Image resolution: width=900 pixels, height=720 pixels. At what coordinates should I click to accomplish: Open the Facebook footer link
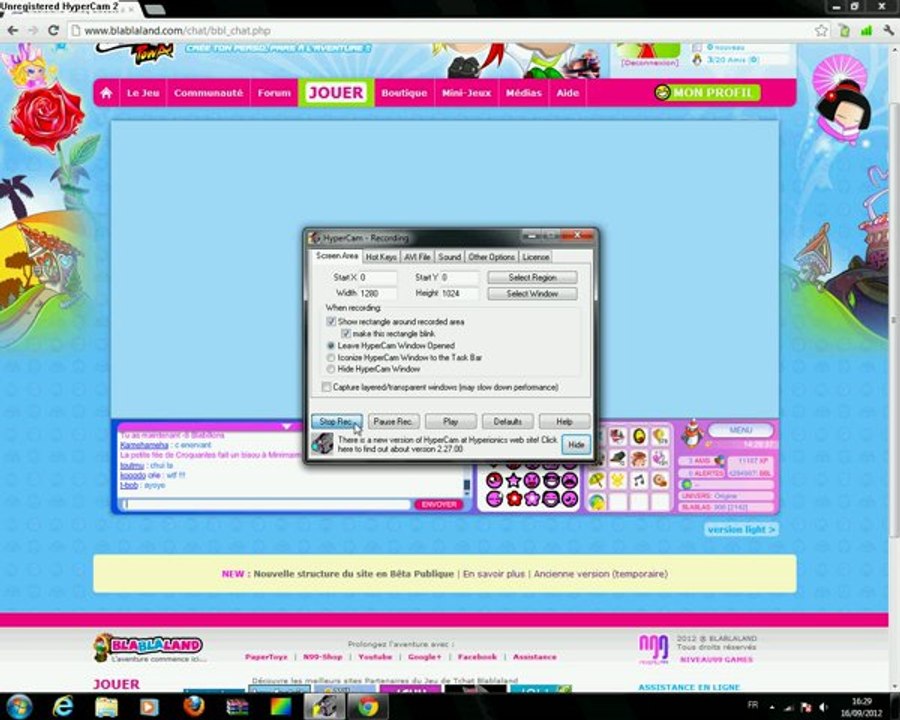coord(477,657)
